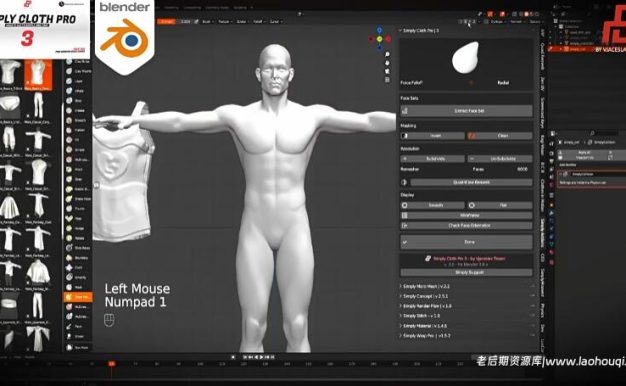Select the Clay Thumb sculpt brush

[x=78, y=71]
